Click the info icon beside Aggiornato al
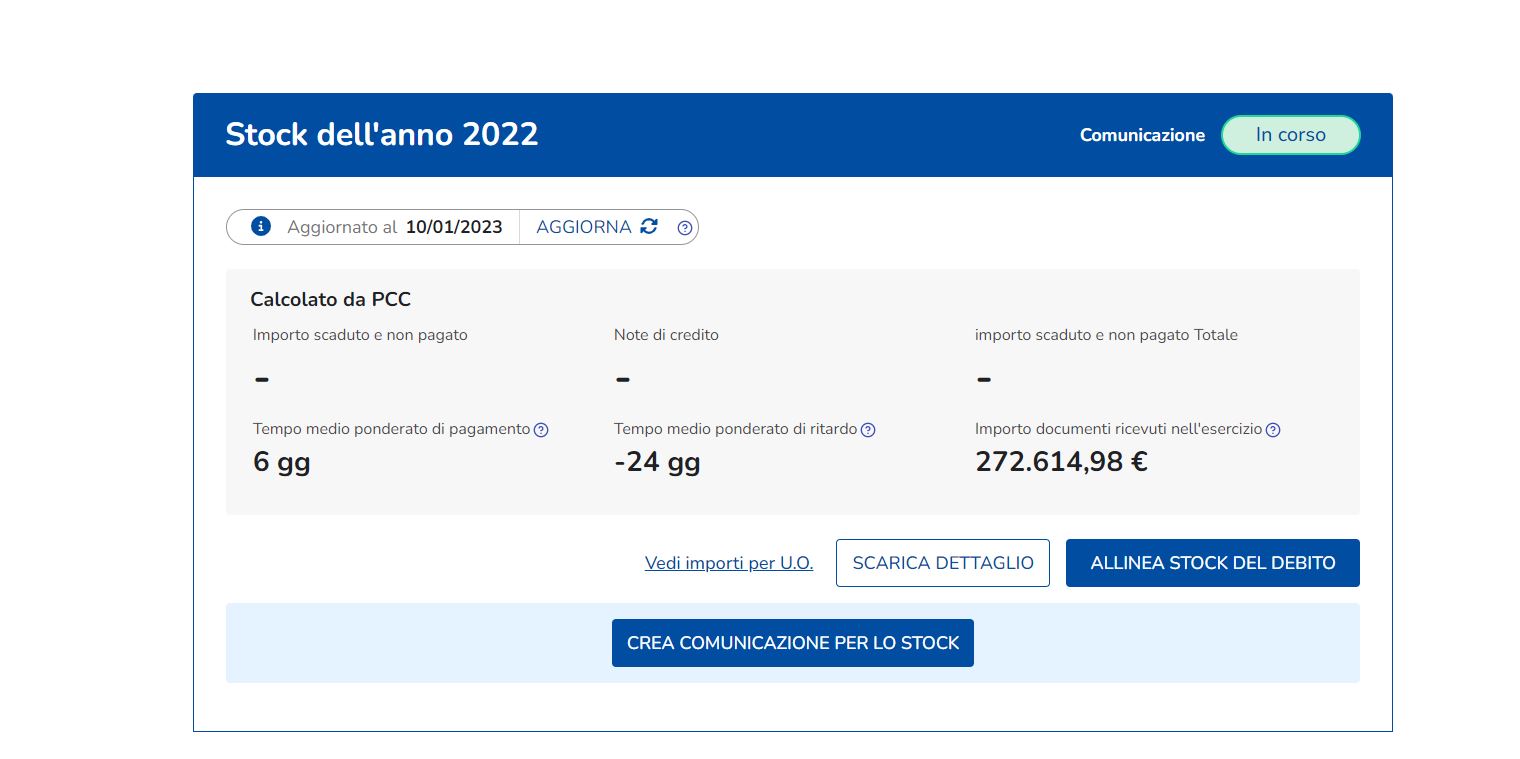 261,226
